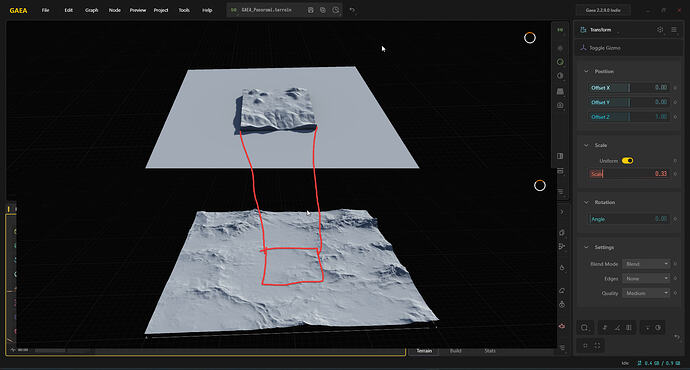The image size is (690, 370).
Task: Open the Edit menu
Action: [69, 10]
